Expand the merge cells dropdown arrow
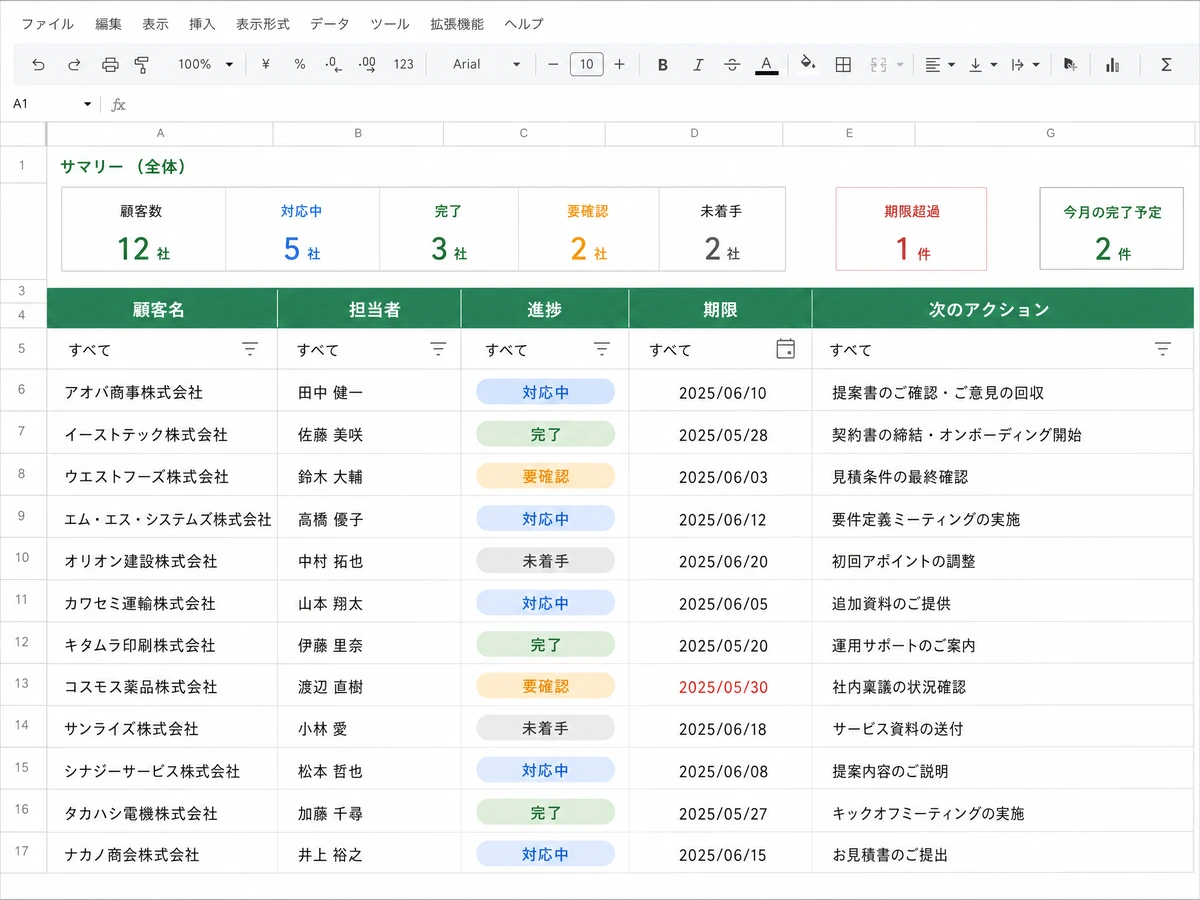 pyautogui.click(x=900, y=65)
